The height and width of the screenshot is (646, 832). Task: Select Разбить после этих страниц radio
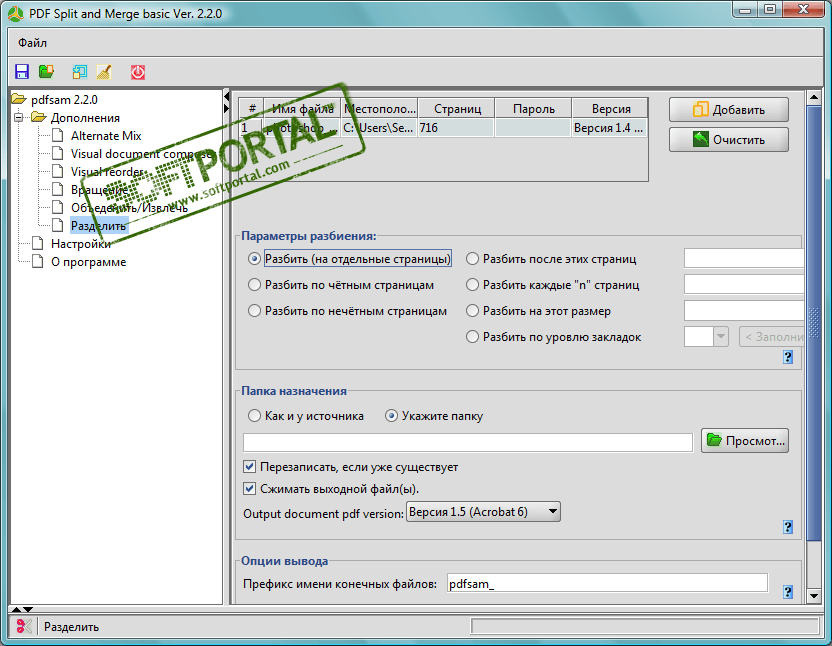pos(472,259)
